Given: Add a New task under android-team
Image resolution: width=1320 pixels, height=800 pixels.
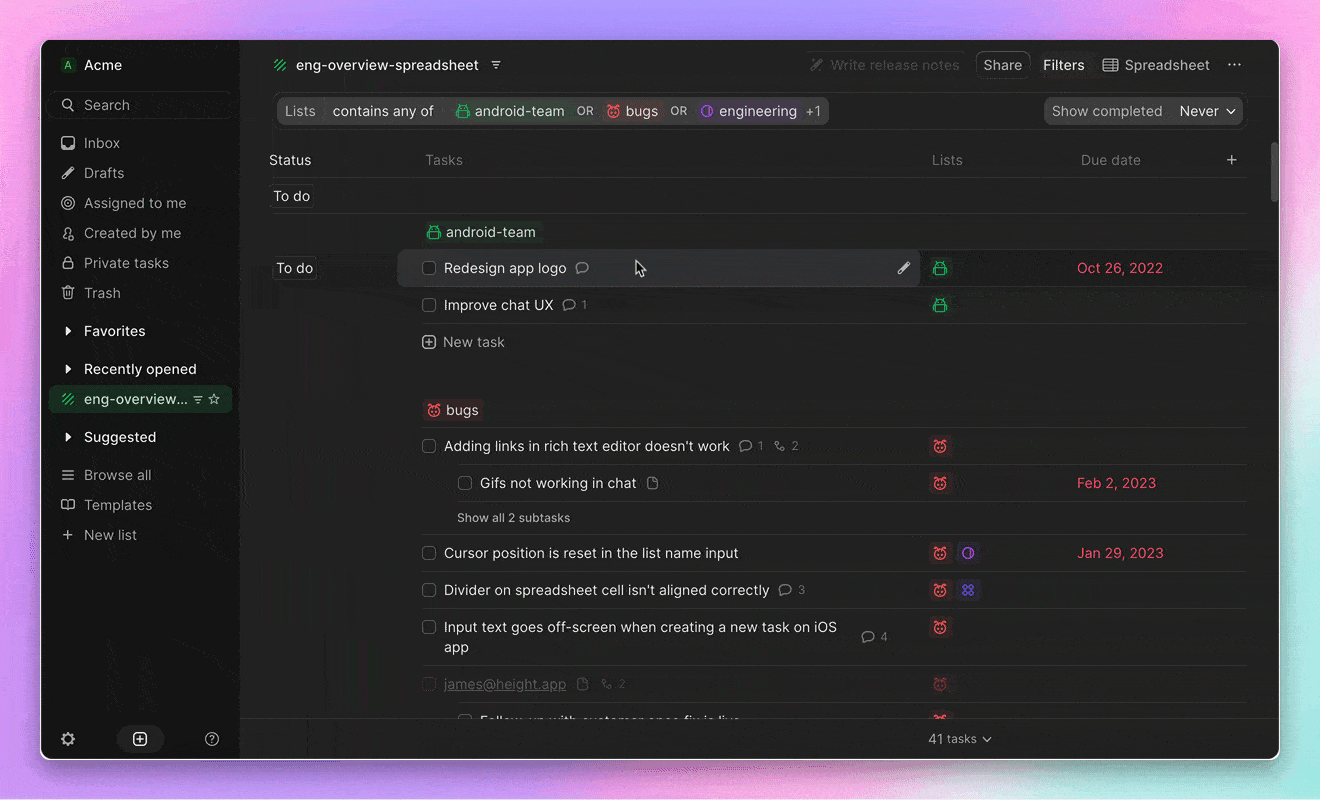Looking at the screenshot, I should (x=464, y=342).
